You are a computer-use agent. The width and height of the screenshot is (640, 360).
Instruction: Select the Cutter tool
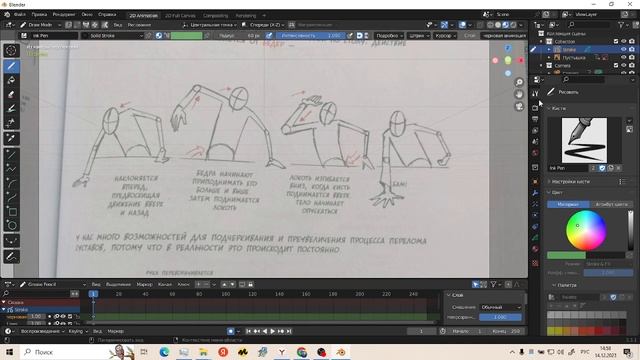point(11,123)
